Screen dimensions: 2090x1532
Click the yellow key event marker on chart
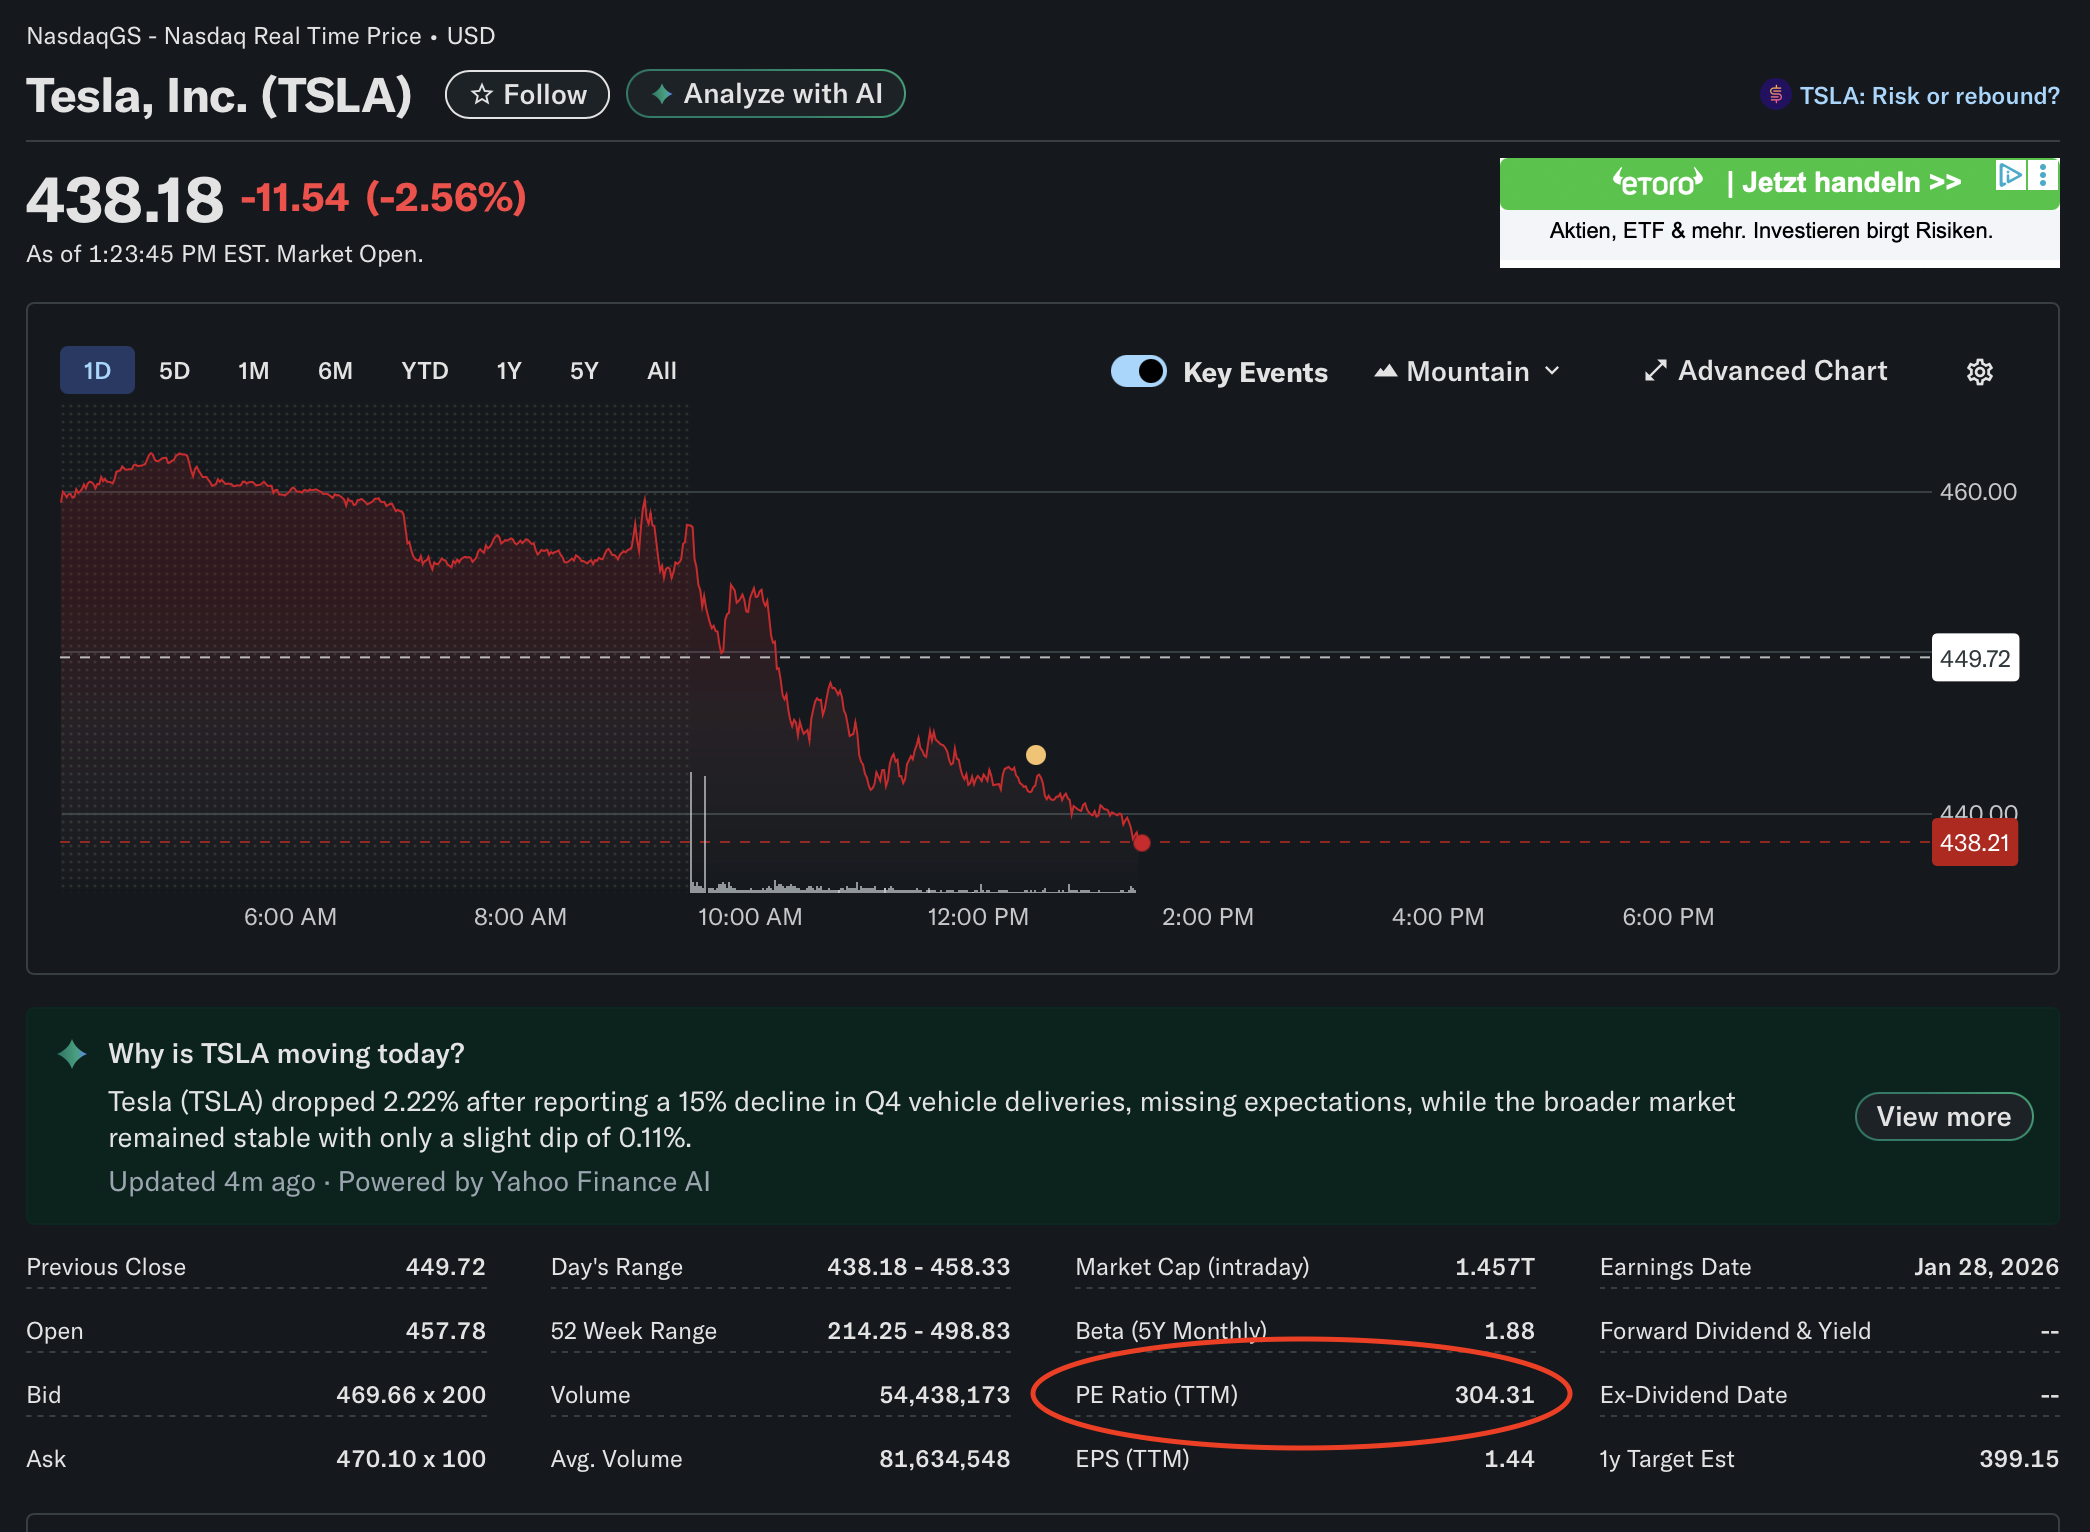(x=1036, y=755)
